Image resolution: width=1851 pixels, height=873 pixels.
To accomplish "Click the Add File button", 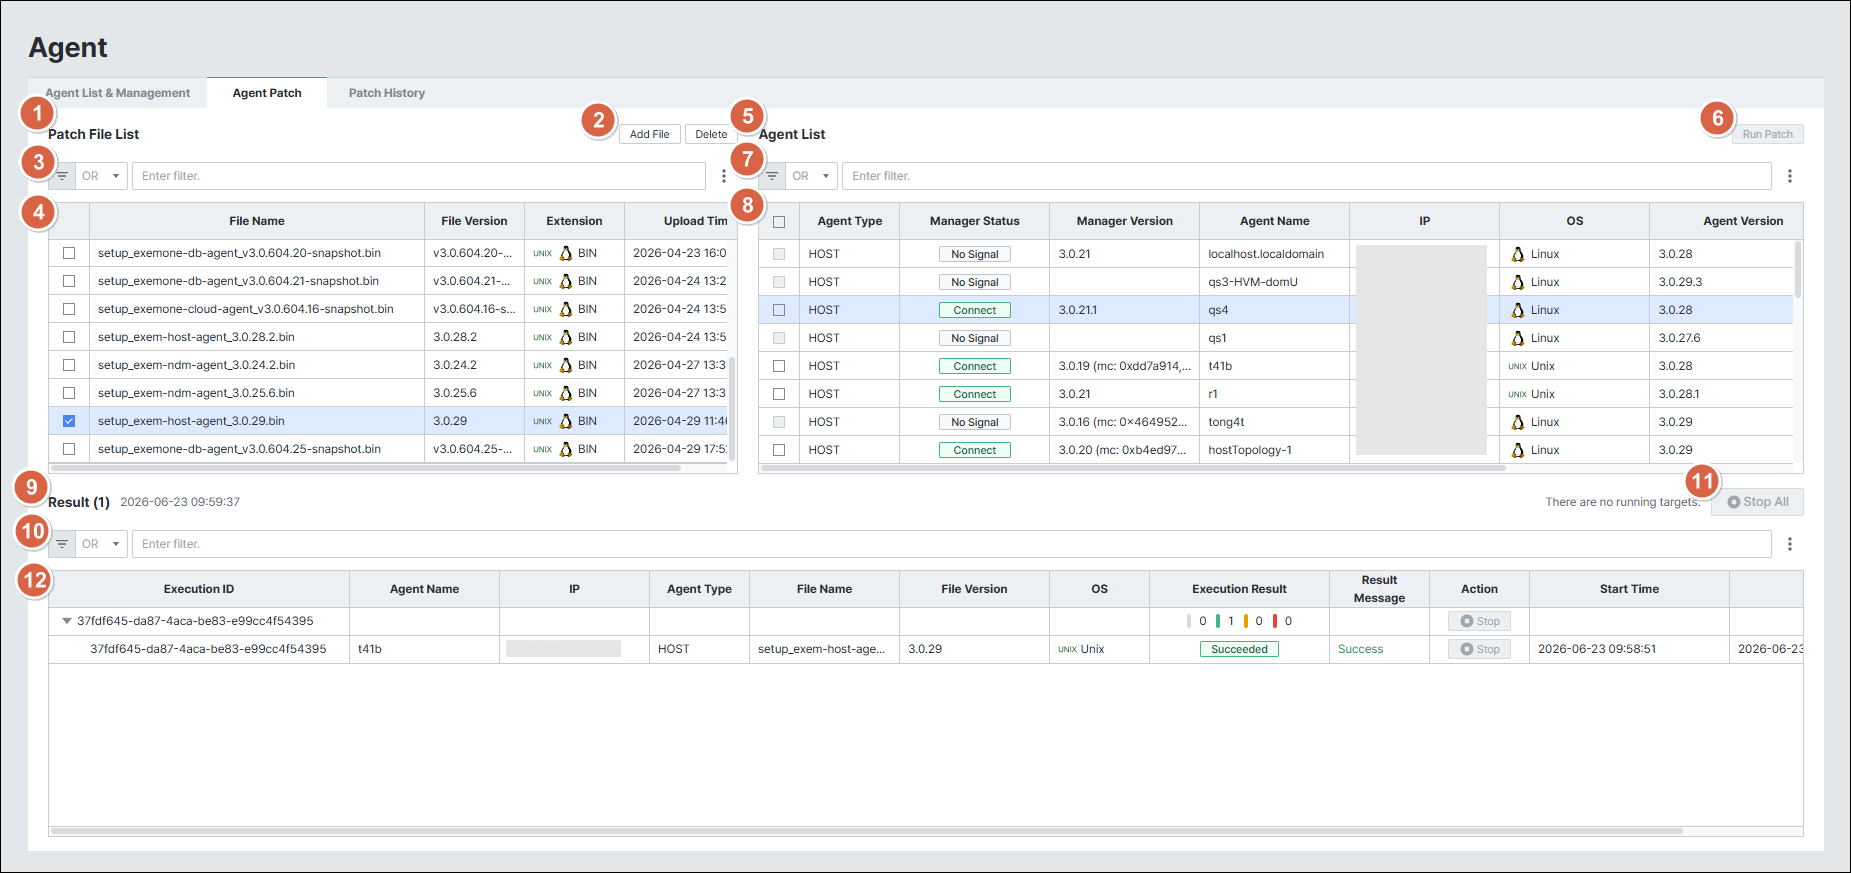I will (x=650, y=134).
